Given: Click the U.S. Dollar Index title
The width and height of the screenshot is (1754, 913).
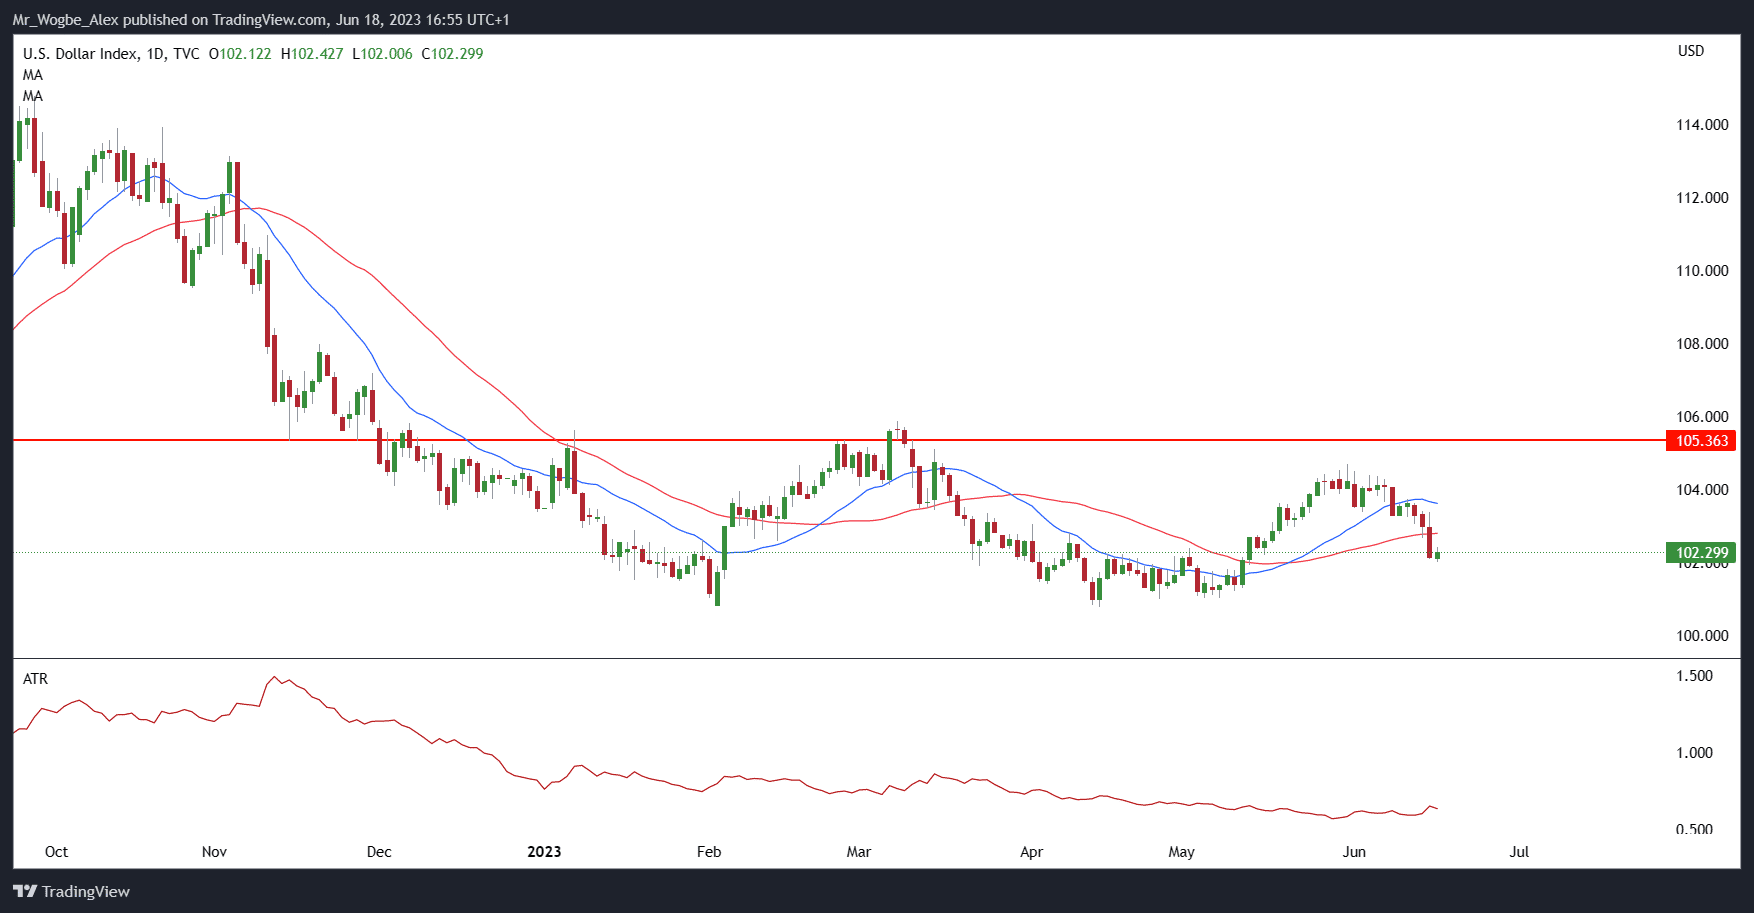Looking at the screenshot, I should point(80,54).
